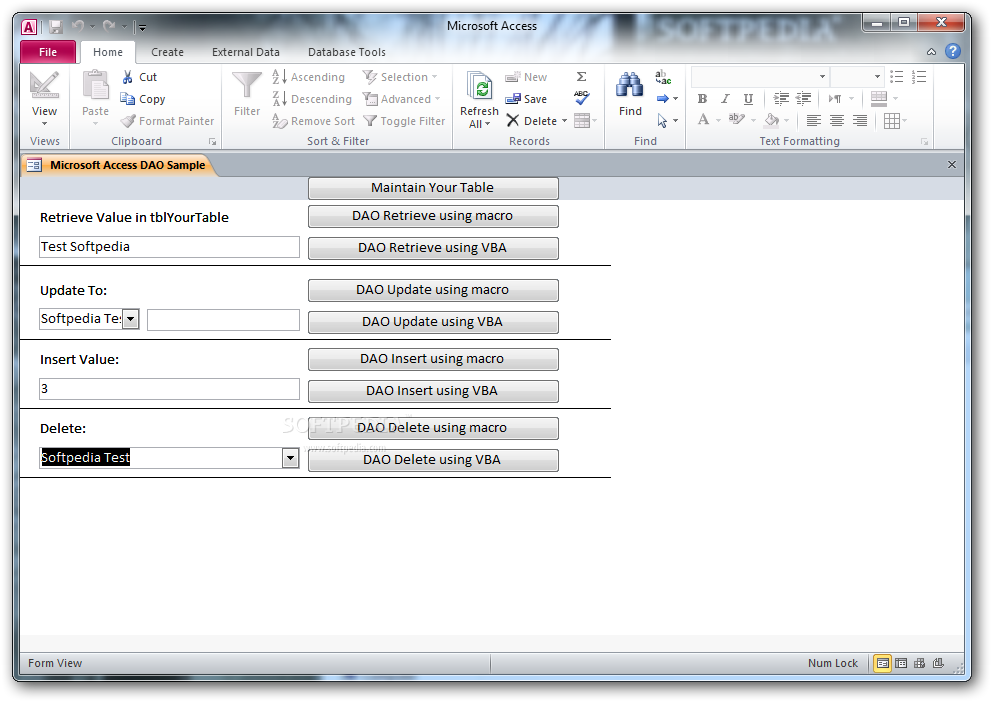
Task: Click the bullet list icon
Action: [x=896, y=77]
